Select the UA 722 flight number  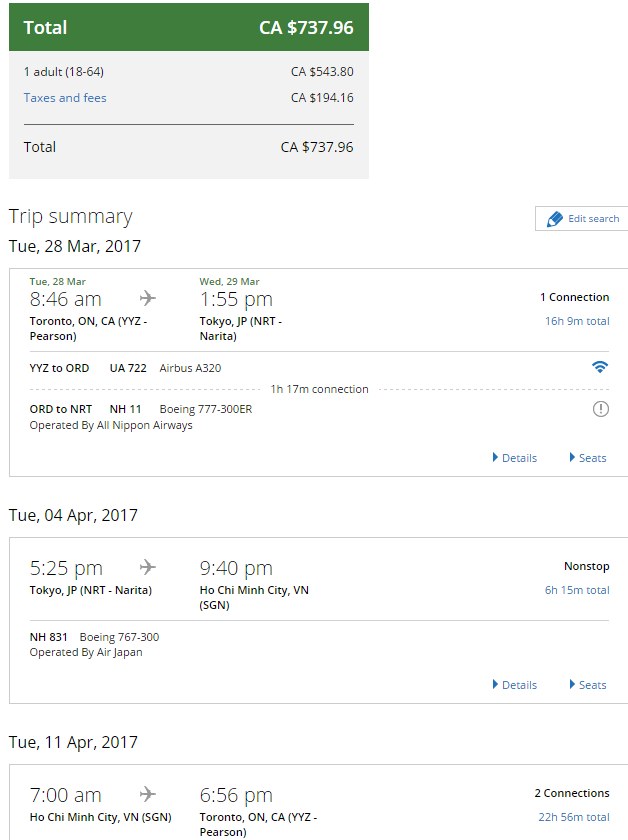(128, 369)
